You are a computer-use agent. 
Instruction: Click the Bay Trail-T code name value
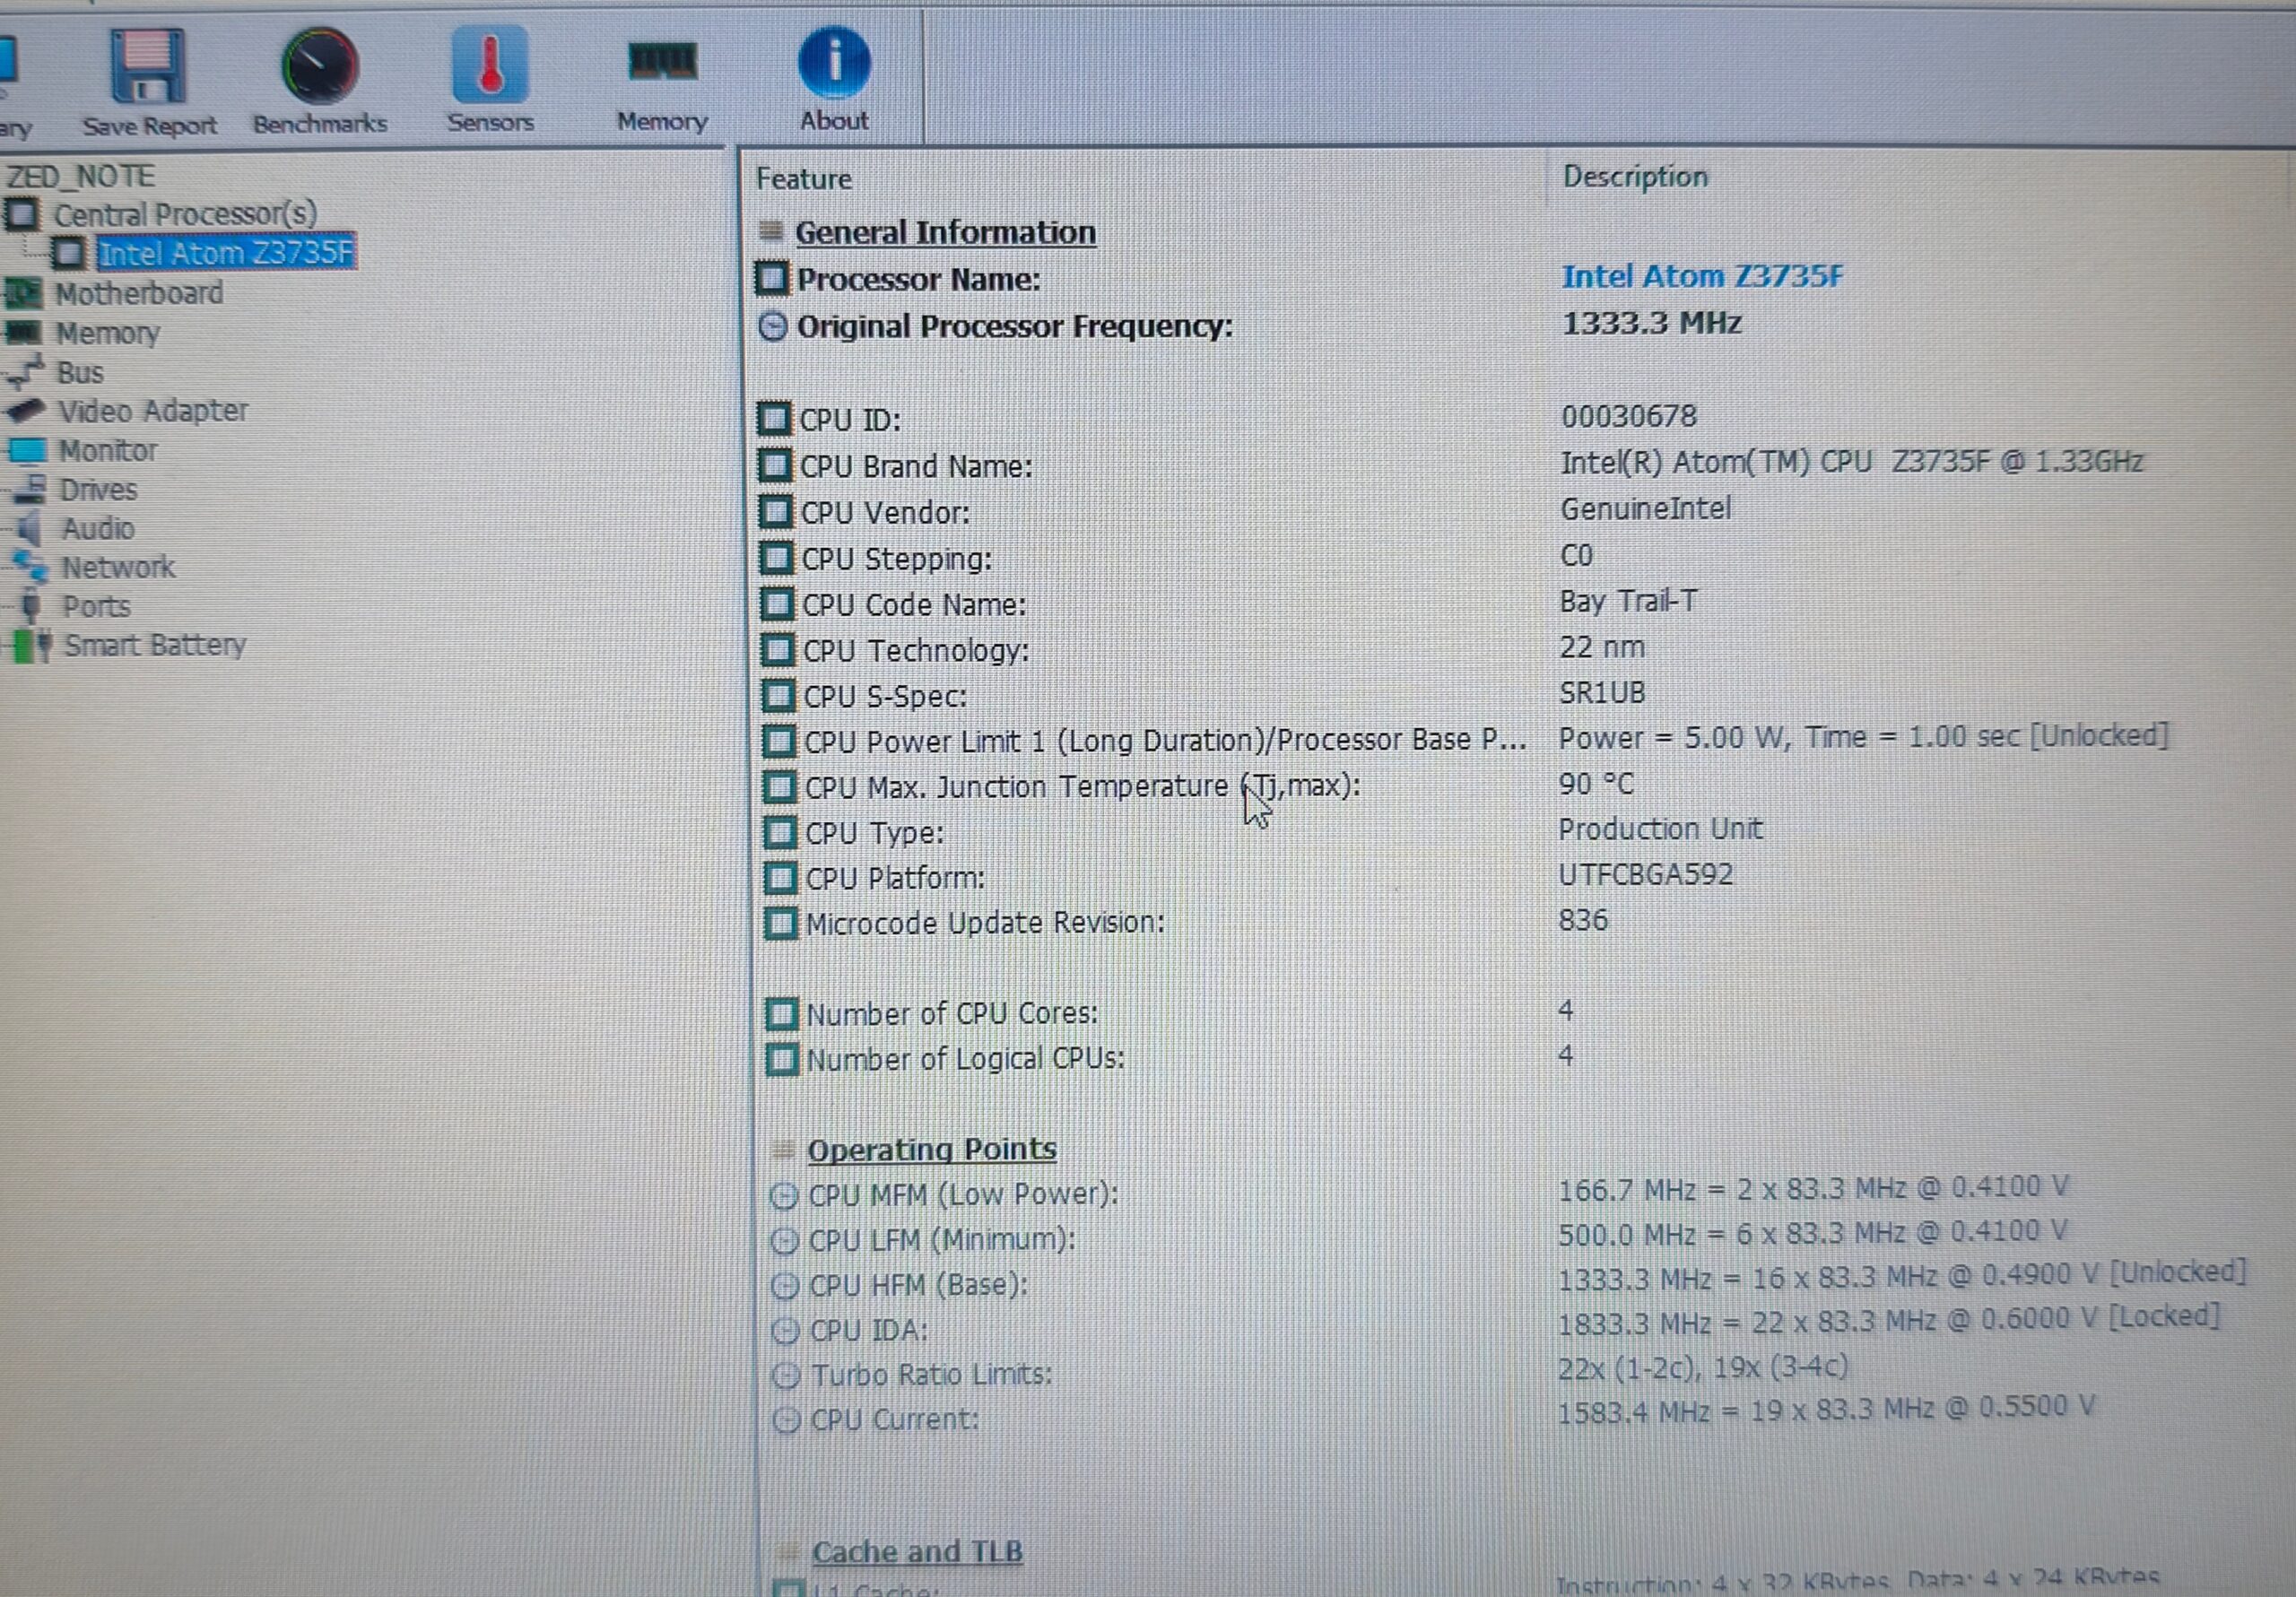click(x=1629, y=601)
